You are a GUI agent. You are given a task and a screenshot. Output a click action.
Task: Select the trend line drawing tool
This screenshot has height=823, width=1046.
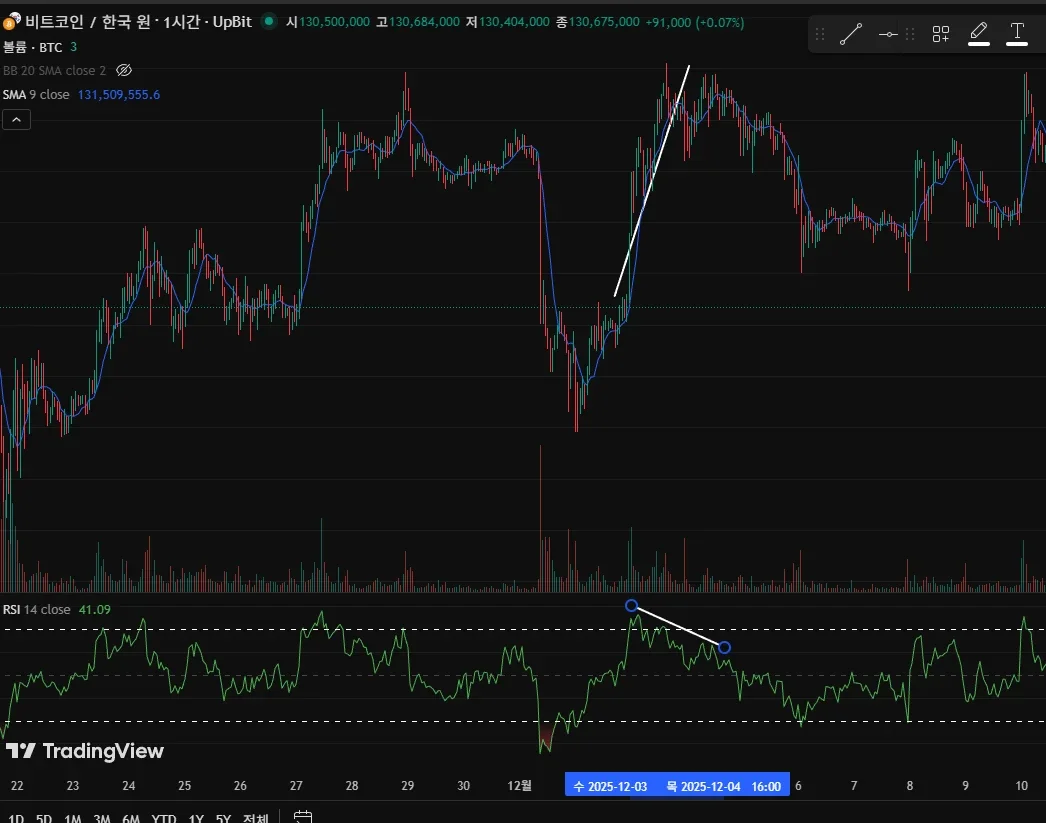[x=851, y=33]
